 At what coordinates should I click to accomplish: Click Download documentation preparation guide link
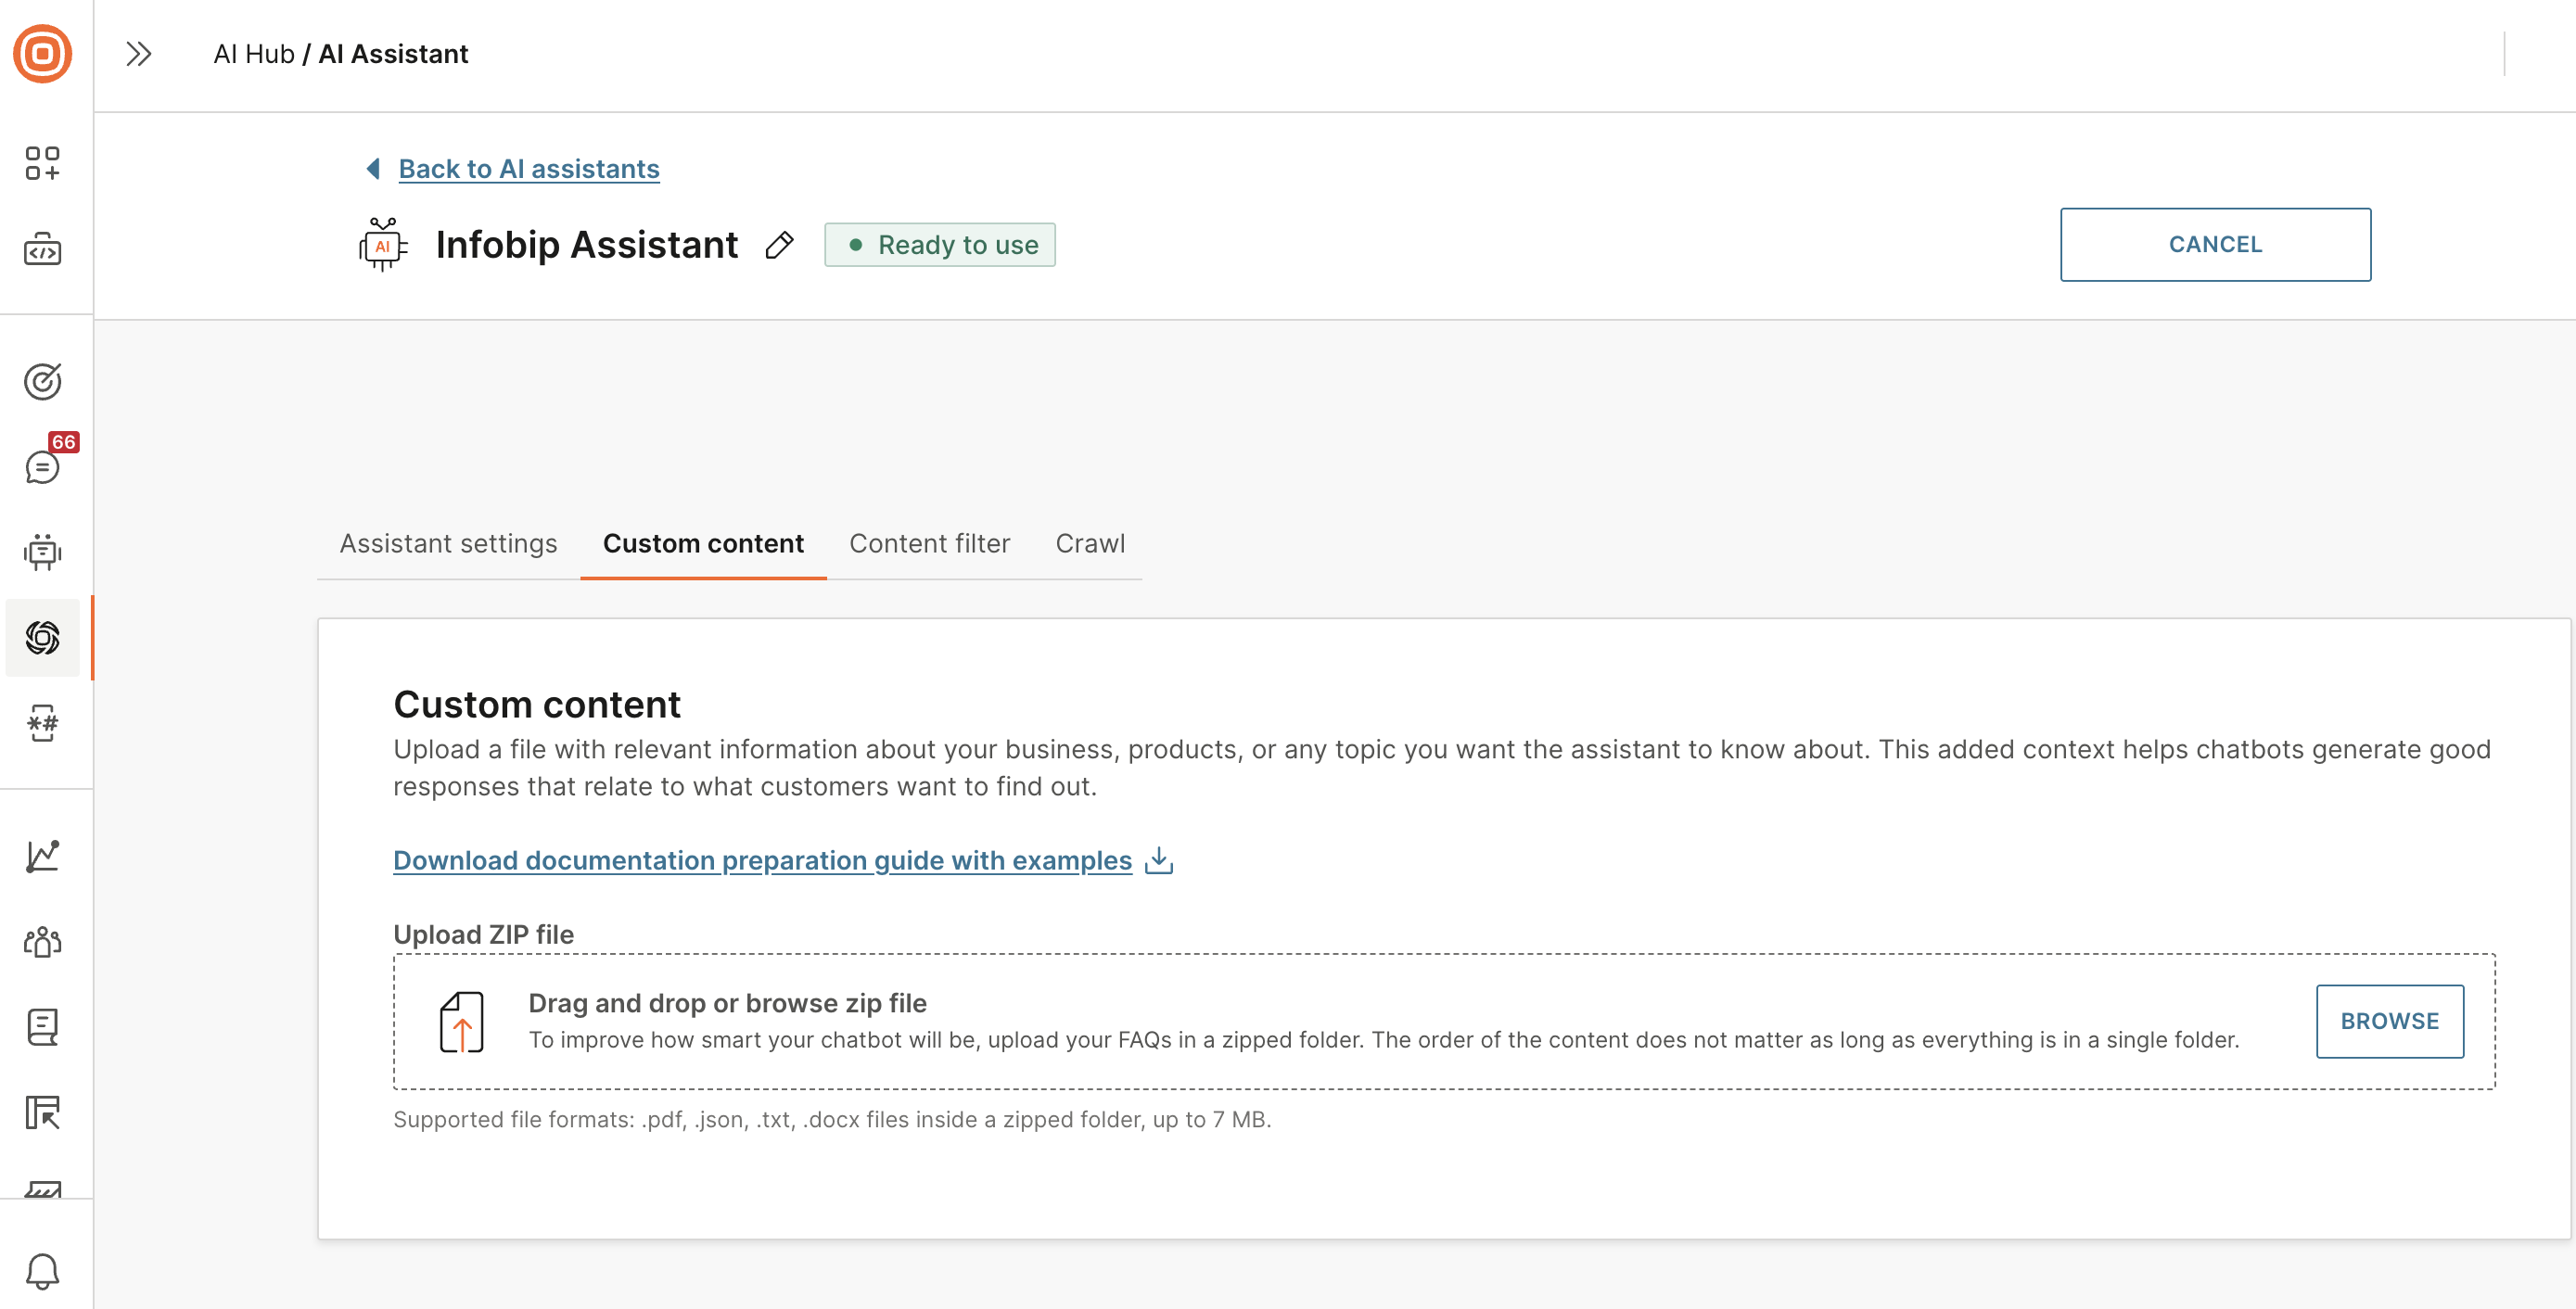[762, 860]
